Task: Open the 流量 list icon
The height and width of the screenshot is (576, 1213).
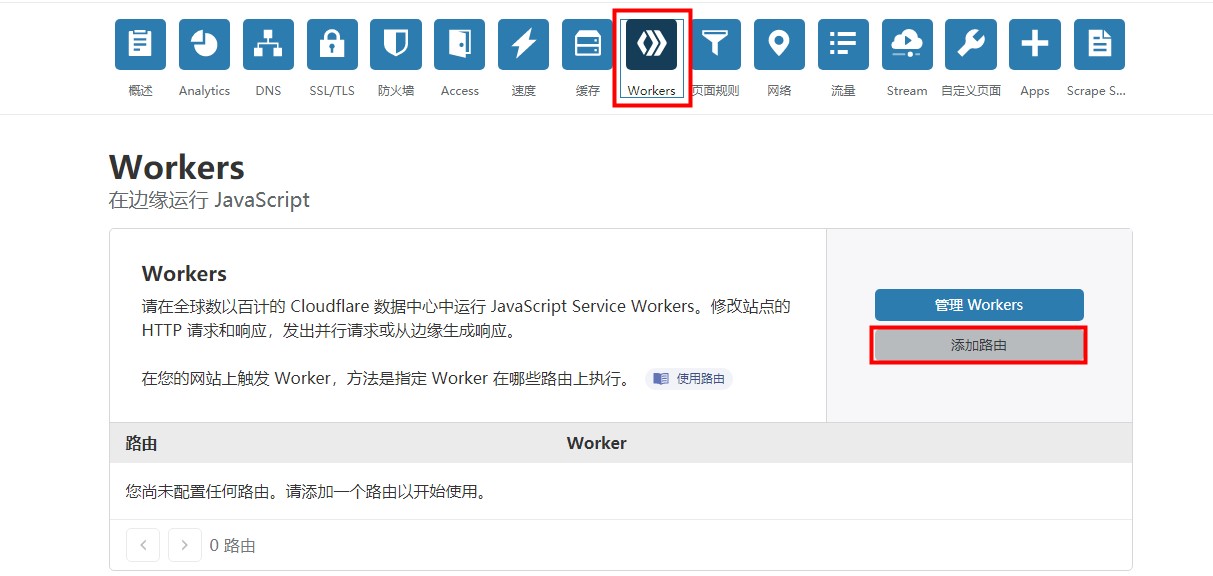Action: 843,44
